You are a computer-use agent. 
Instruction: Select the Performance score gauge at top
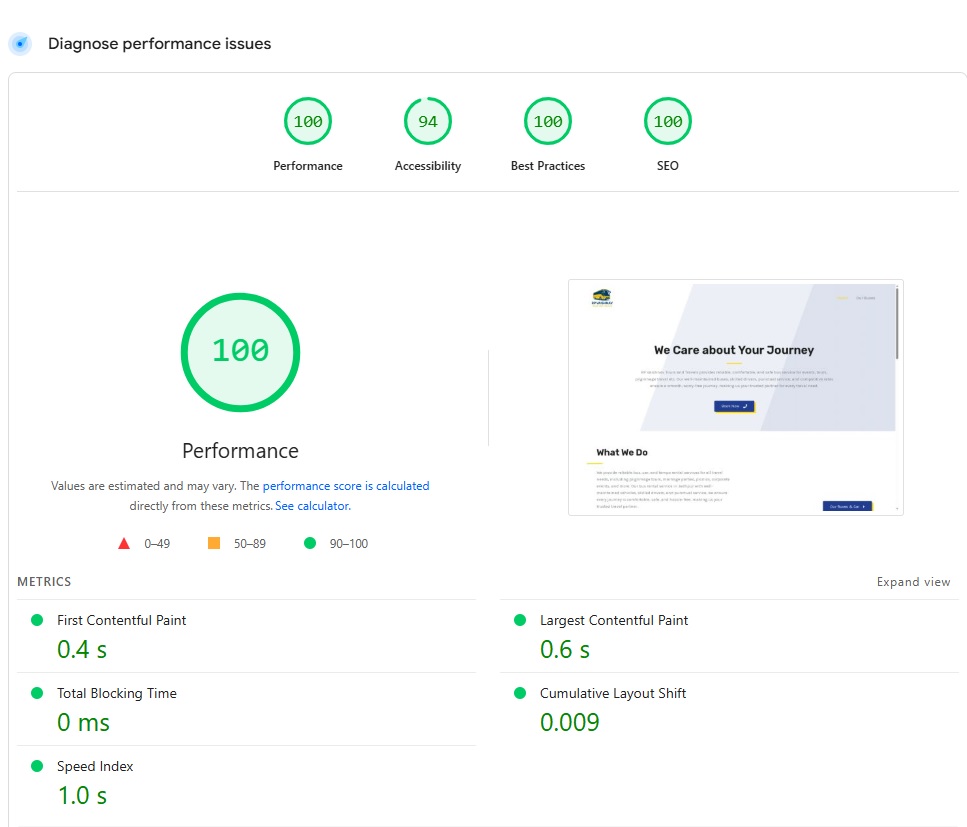308,122
